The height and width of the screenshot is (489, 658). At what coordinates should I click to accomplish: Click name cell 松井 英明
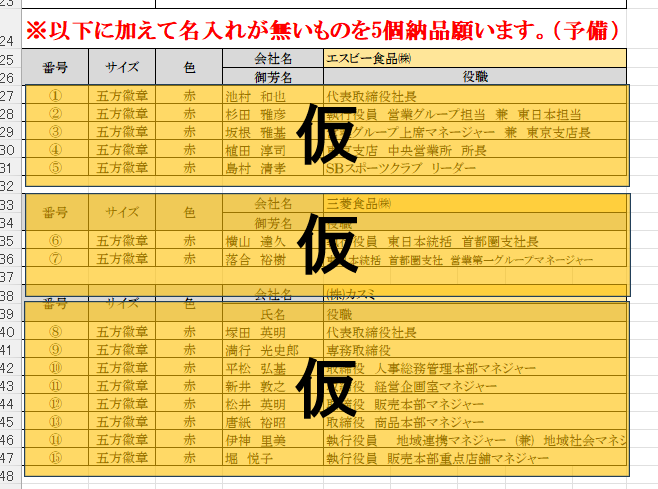coord(273,404)
